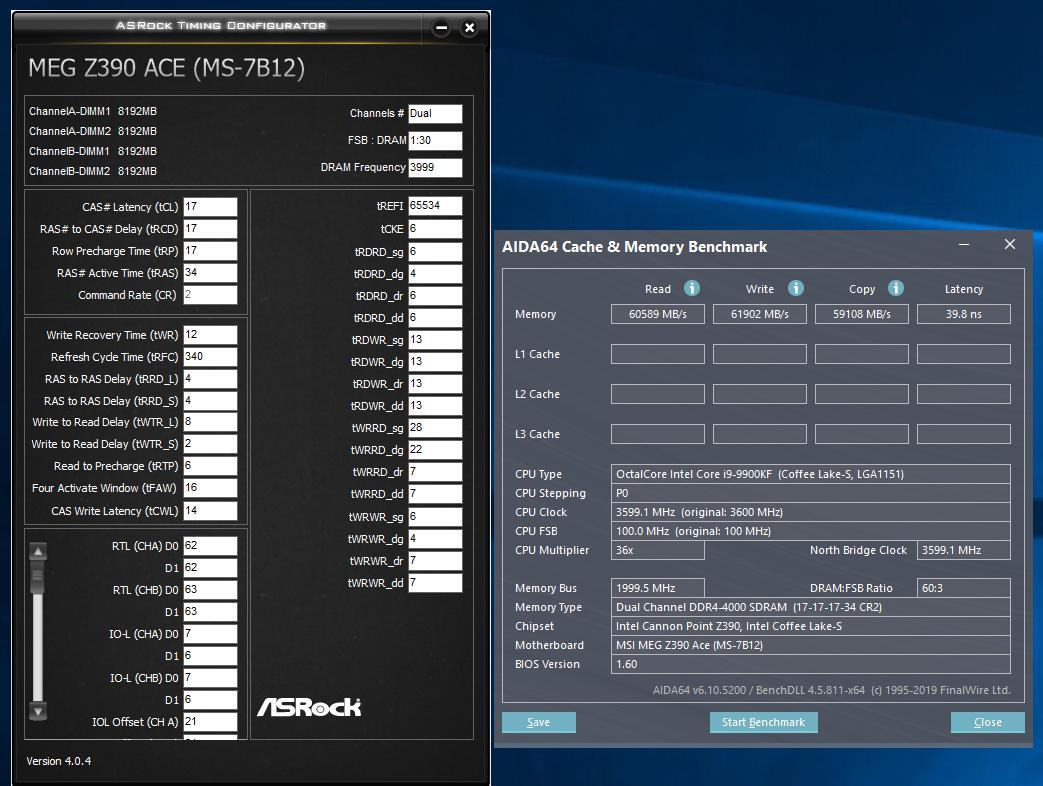Click the tWRWR_sg value field

click(435, 517)
